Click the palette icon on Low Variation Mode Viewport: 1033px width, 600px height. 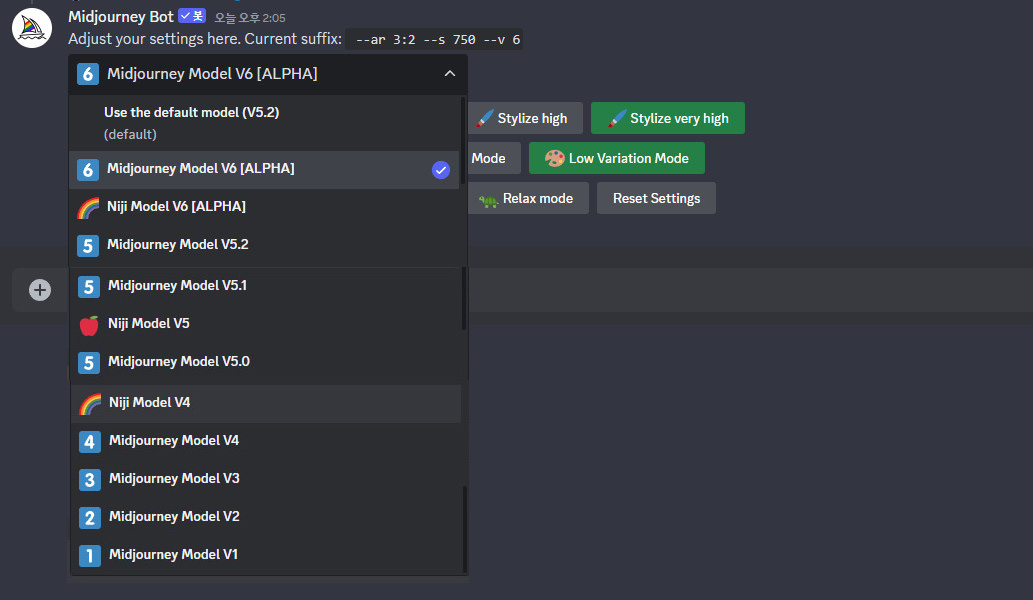(554, 158)
